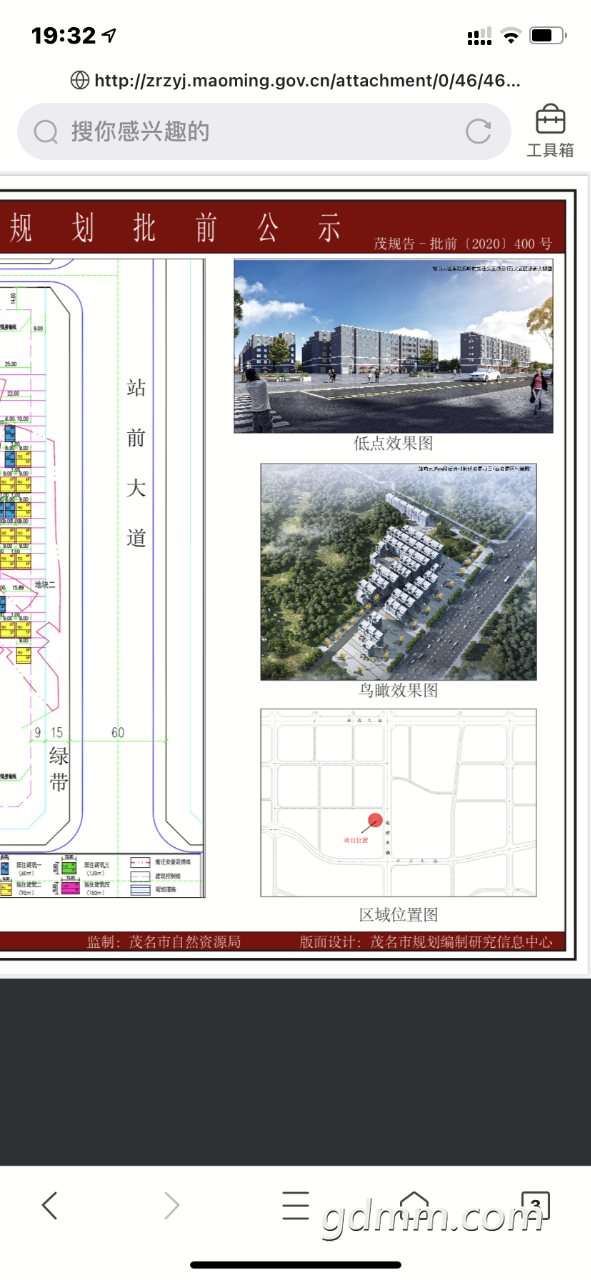Tap the globe icon beside the URL
This screenshot has width=591, height=1280.
(80, 80)
